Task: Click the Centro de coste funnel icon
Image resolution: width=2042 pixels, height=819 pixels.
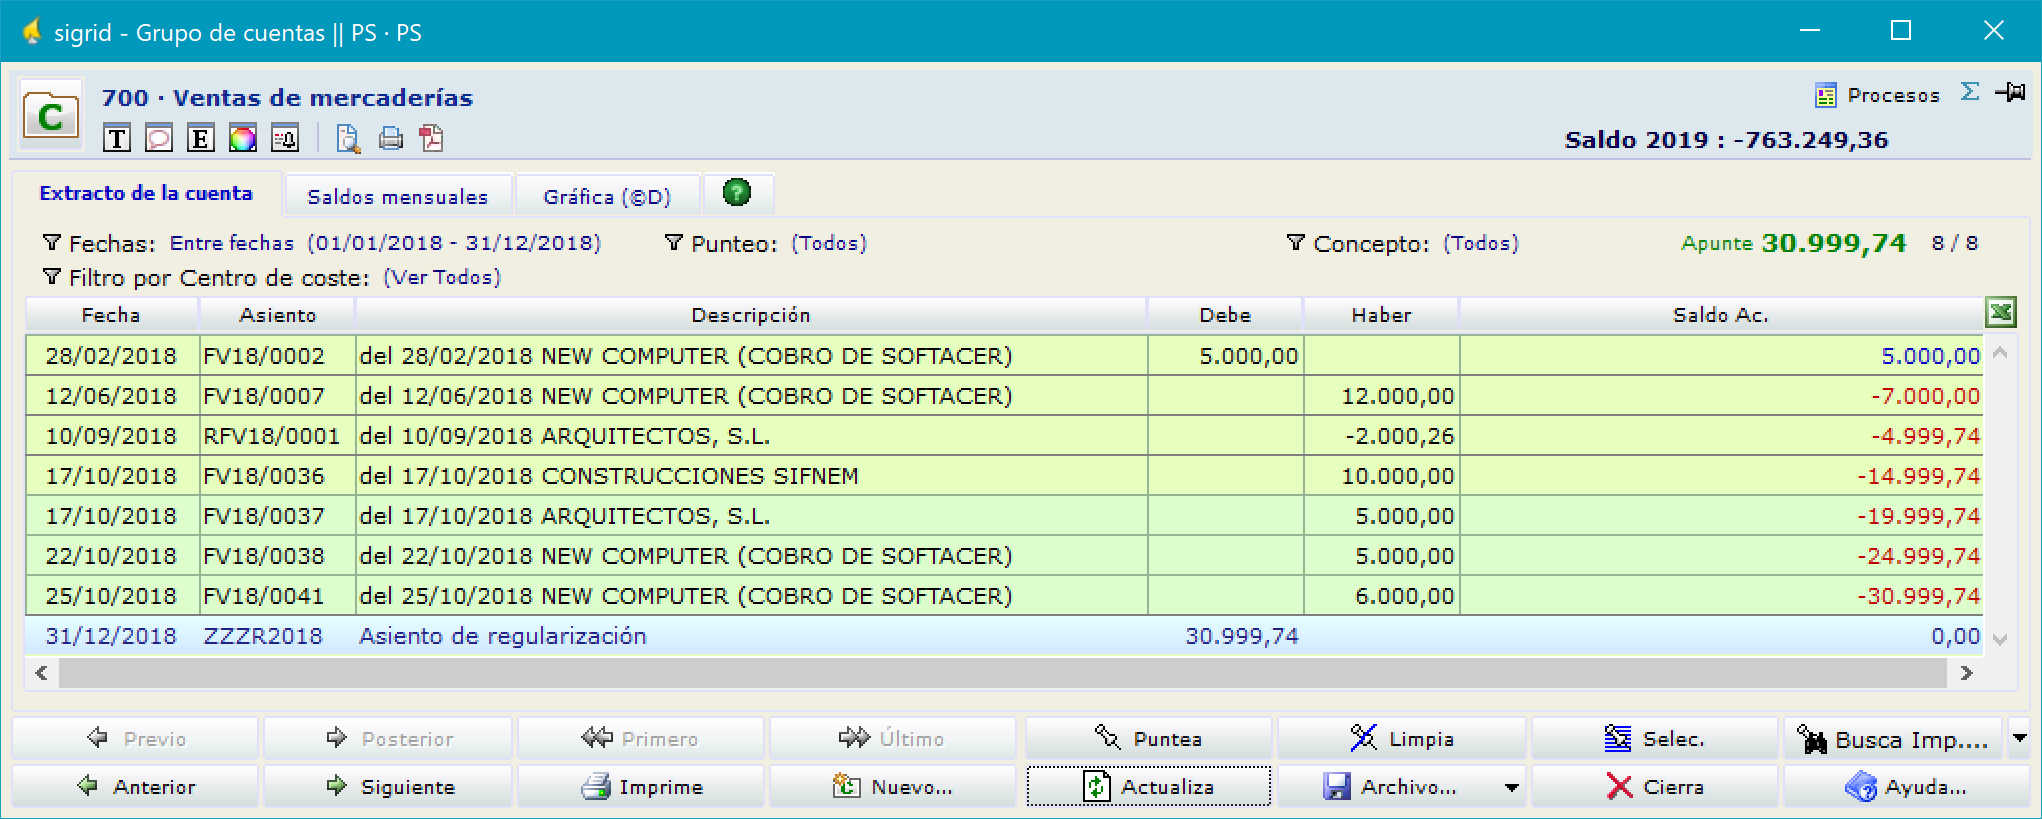Action: (x=52, y=277)
